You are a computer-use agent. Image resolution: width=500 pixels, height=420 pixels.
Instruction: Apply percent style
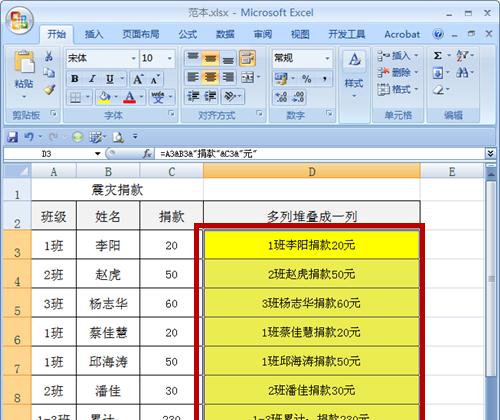[x=306, y=79]
